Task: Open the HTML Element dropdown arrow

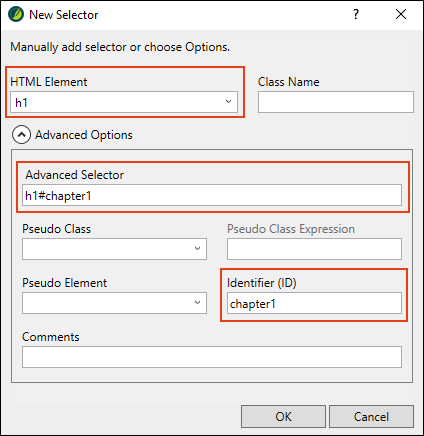Action: tap(228, 102)
